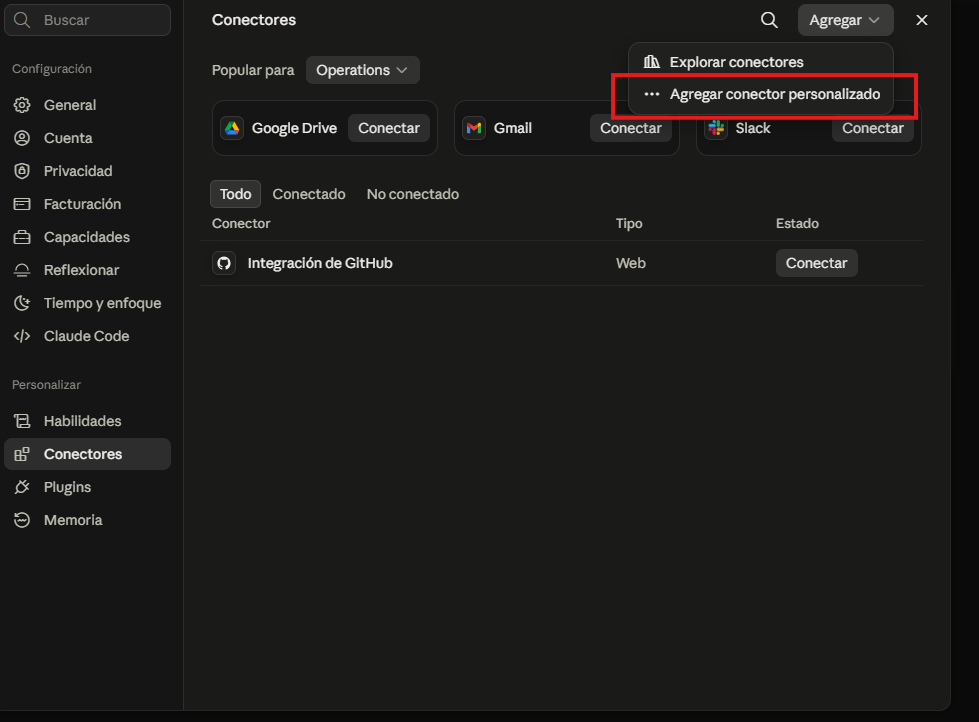
Task: Go to Habilidades section
Action: pos(87,421)
